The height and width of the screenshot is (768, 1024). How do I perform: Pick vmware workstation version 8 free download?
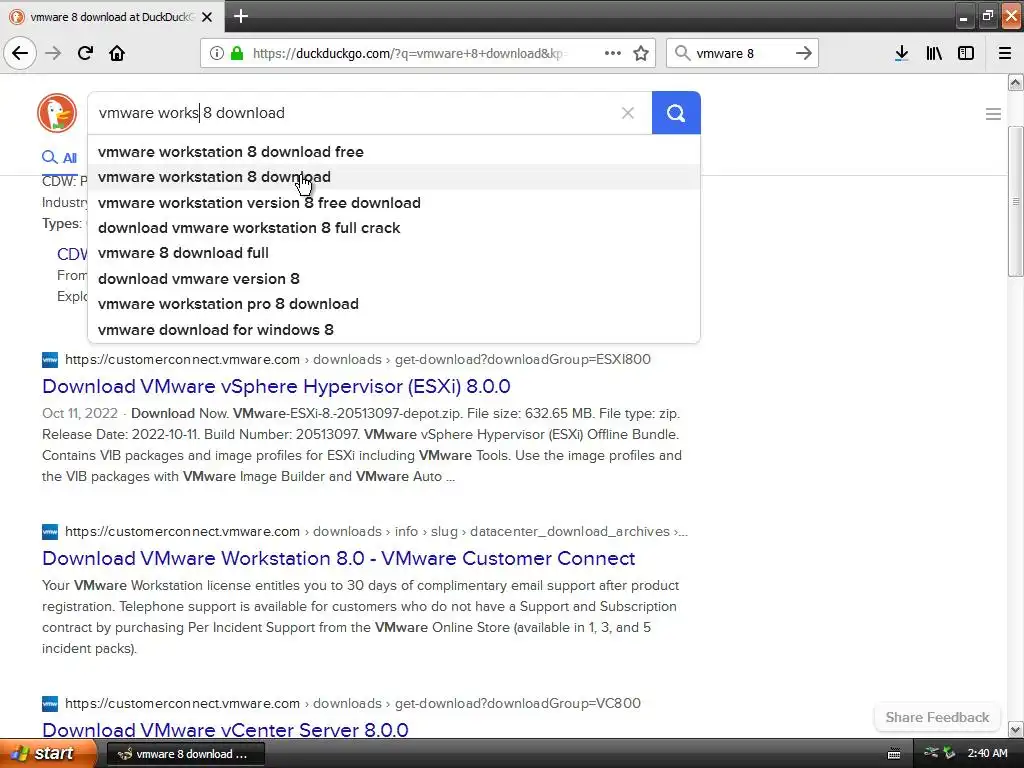point(394,202)
